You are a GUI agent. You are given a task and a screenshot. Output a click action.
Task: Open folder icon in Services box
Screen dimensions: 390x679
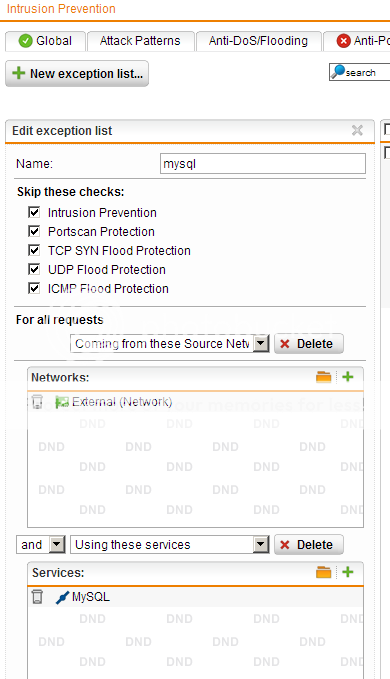coord(323,572)
